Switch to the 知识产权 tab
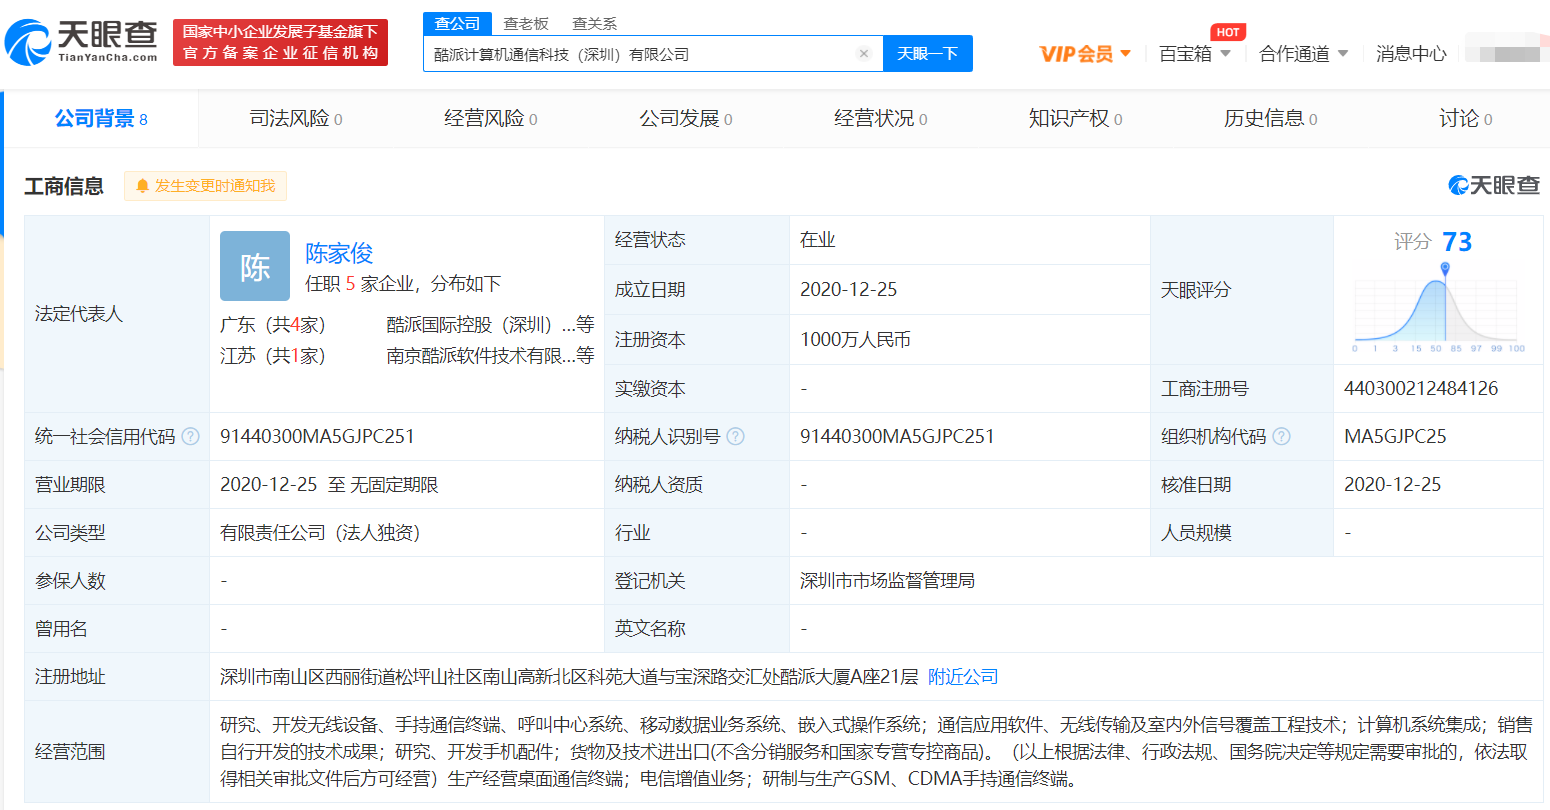The width and height of the screenshot is (1550, 810). pos(1076,119)
